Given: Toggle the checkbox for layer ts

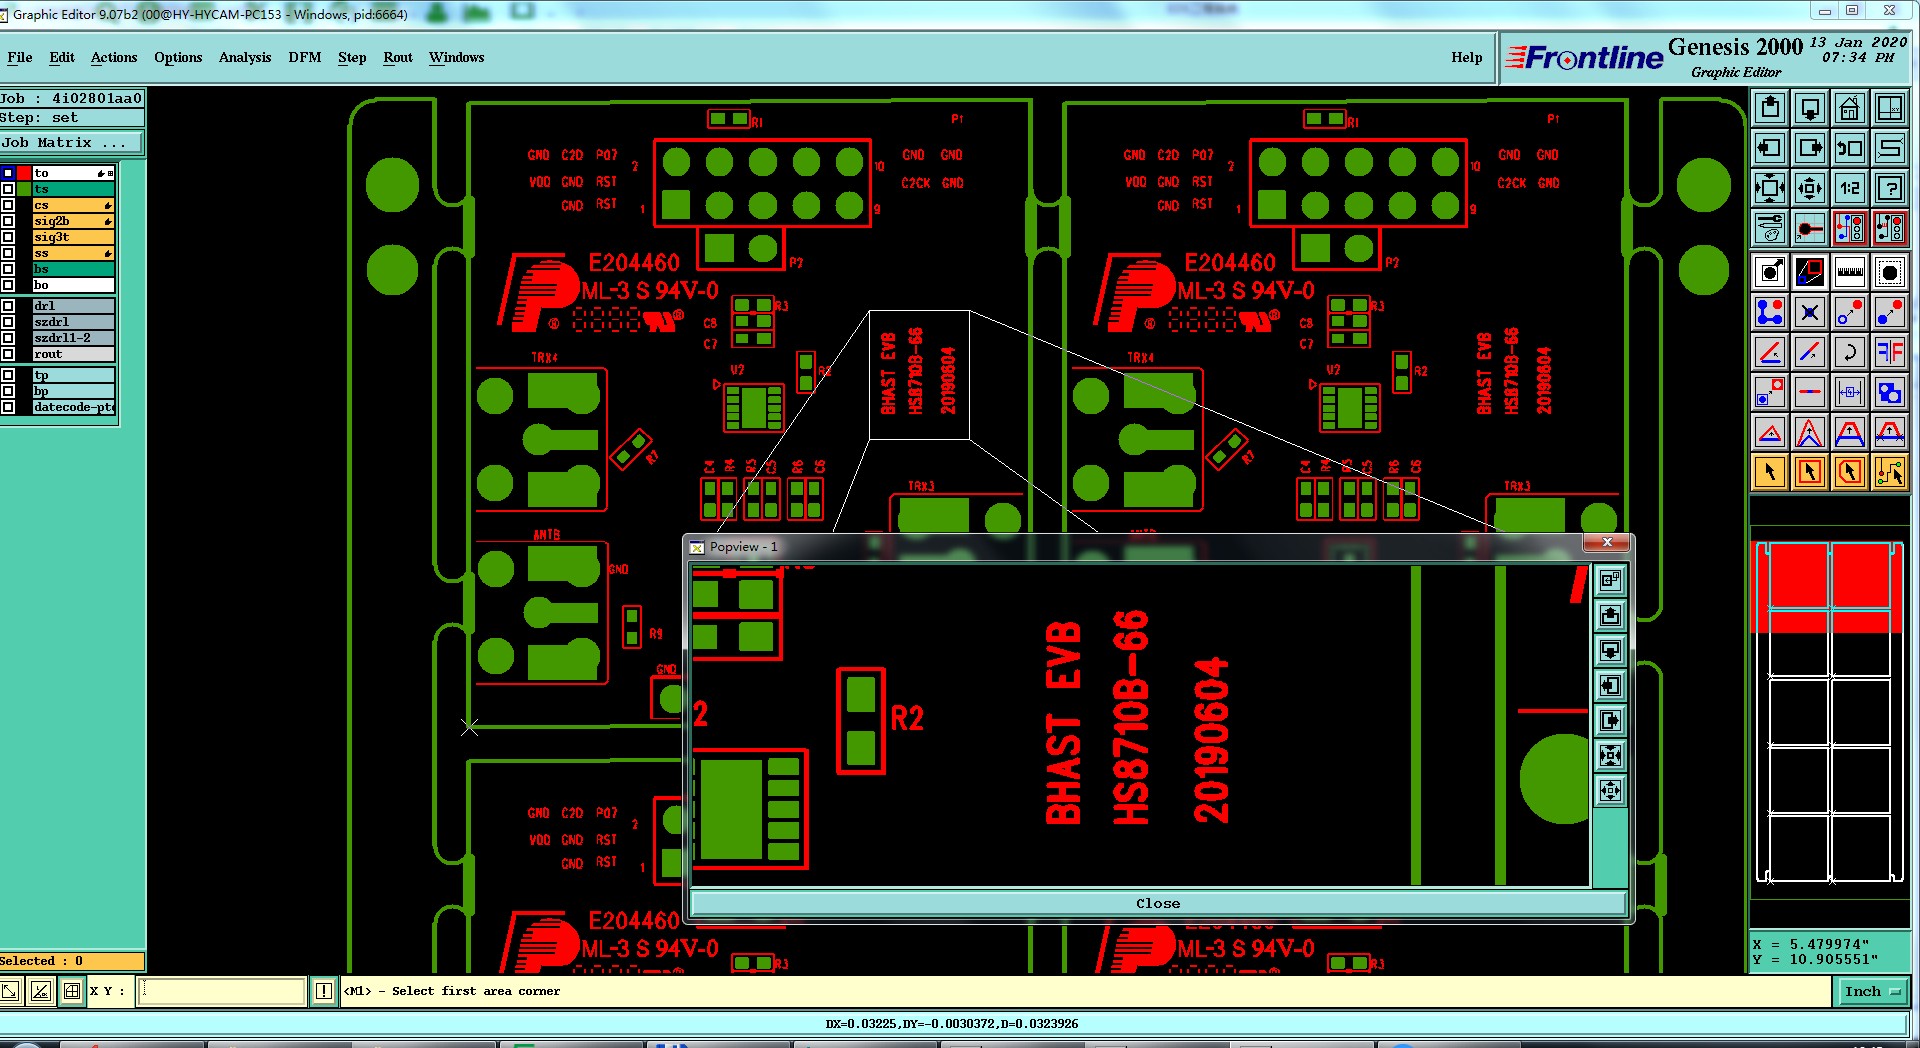Looking at the screenshot, I should coord(8,189).
